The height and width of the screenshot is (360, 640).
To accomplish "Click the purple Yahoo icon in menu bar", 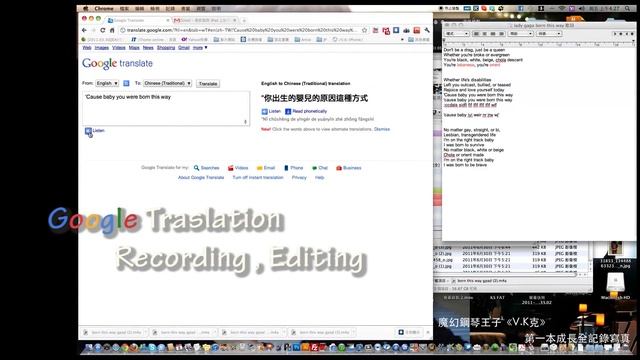I will click(572, 8).
